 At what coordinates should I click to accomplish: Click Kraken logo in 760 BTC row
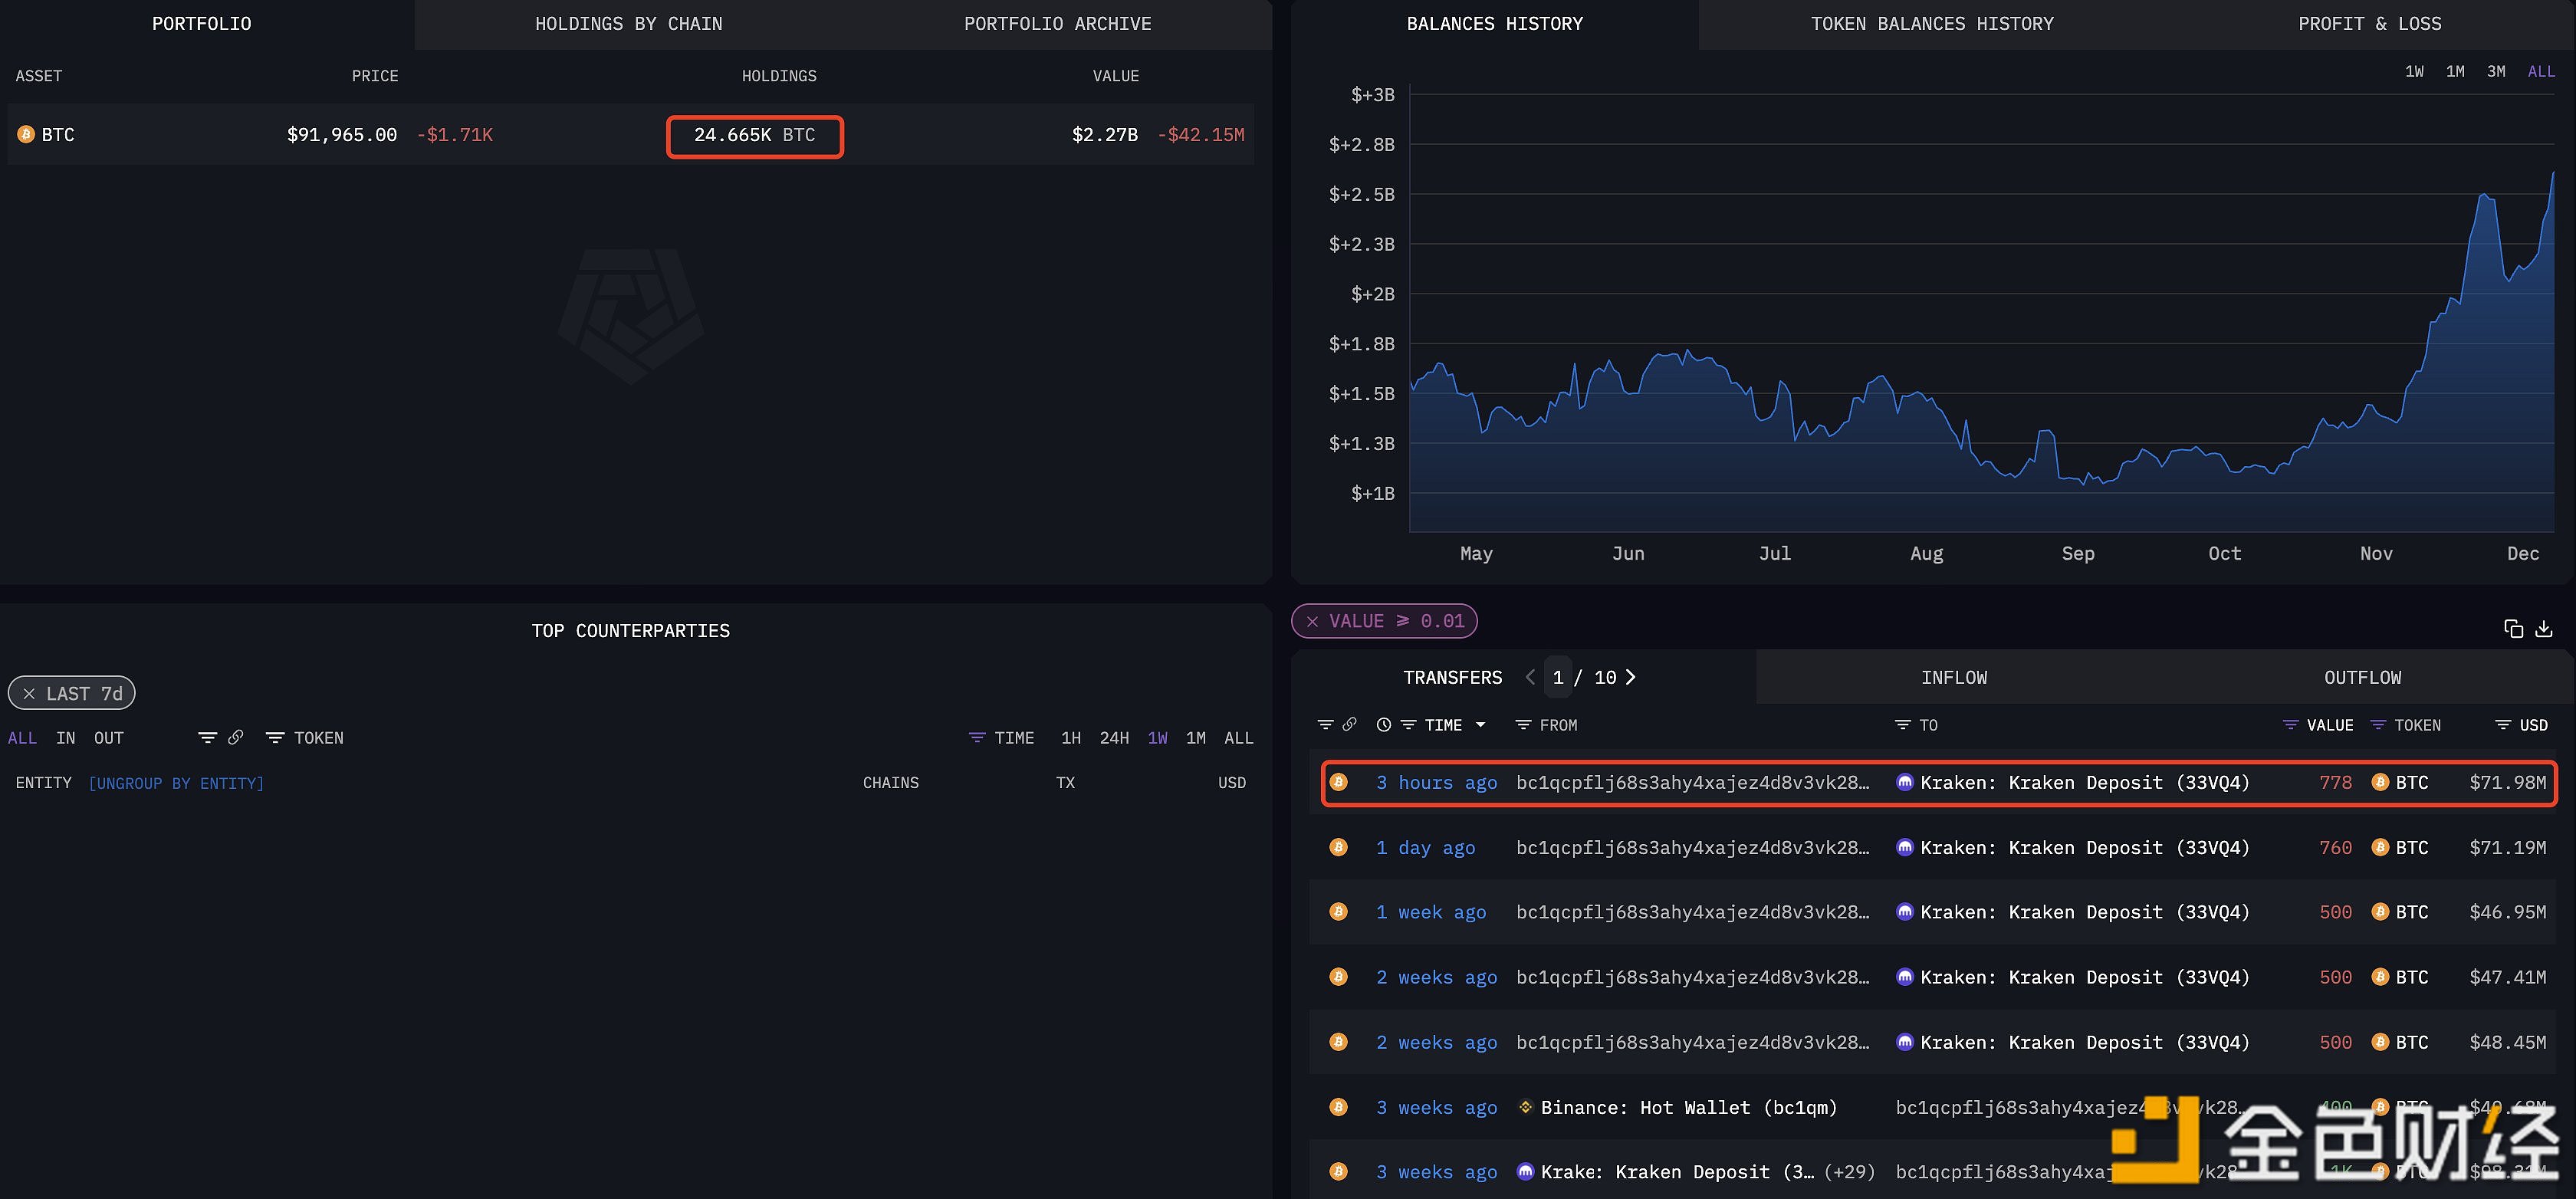point(1905,847)
